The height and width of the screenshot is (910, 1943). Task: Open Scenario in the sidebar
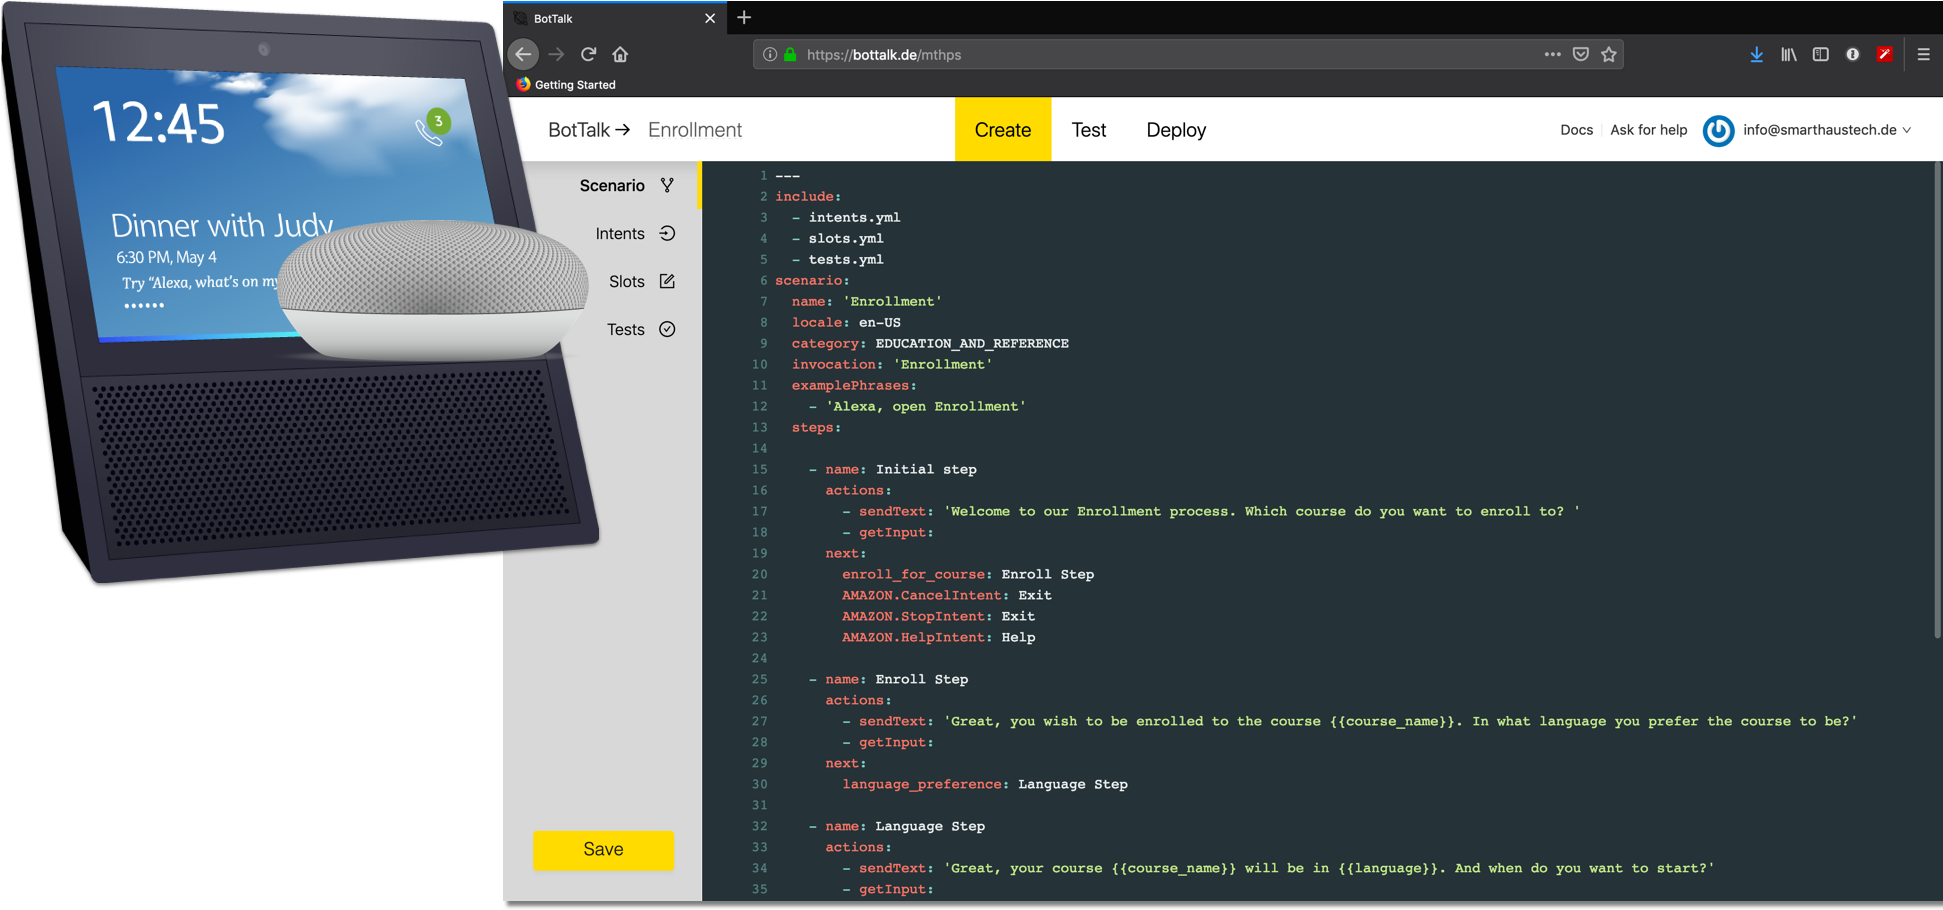612,185
